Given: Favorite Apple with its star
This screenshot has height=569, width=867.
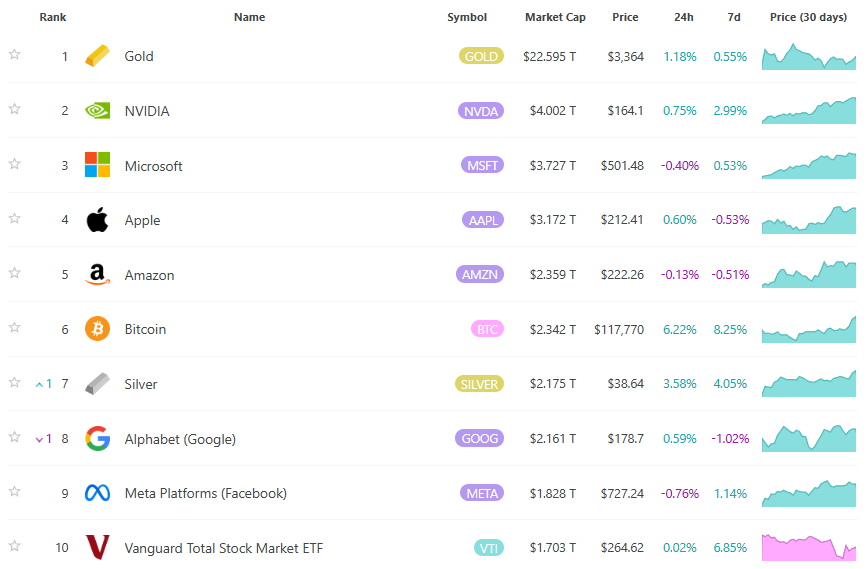Looking at the screenshot, I should click(x=15, y=218).
